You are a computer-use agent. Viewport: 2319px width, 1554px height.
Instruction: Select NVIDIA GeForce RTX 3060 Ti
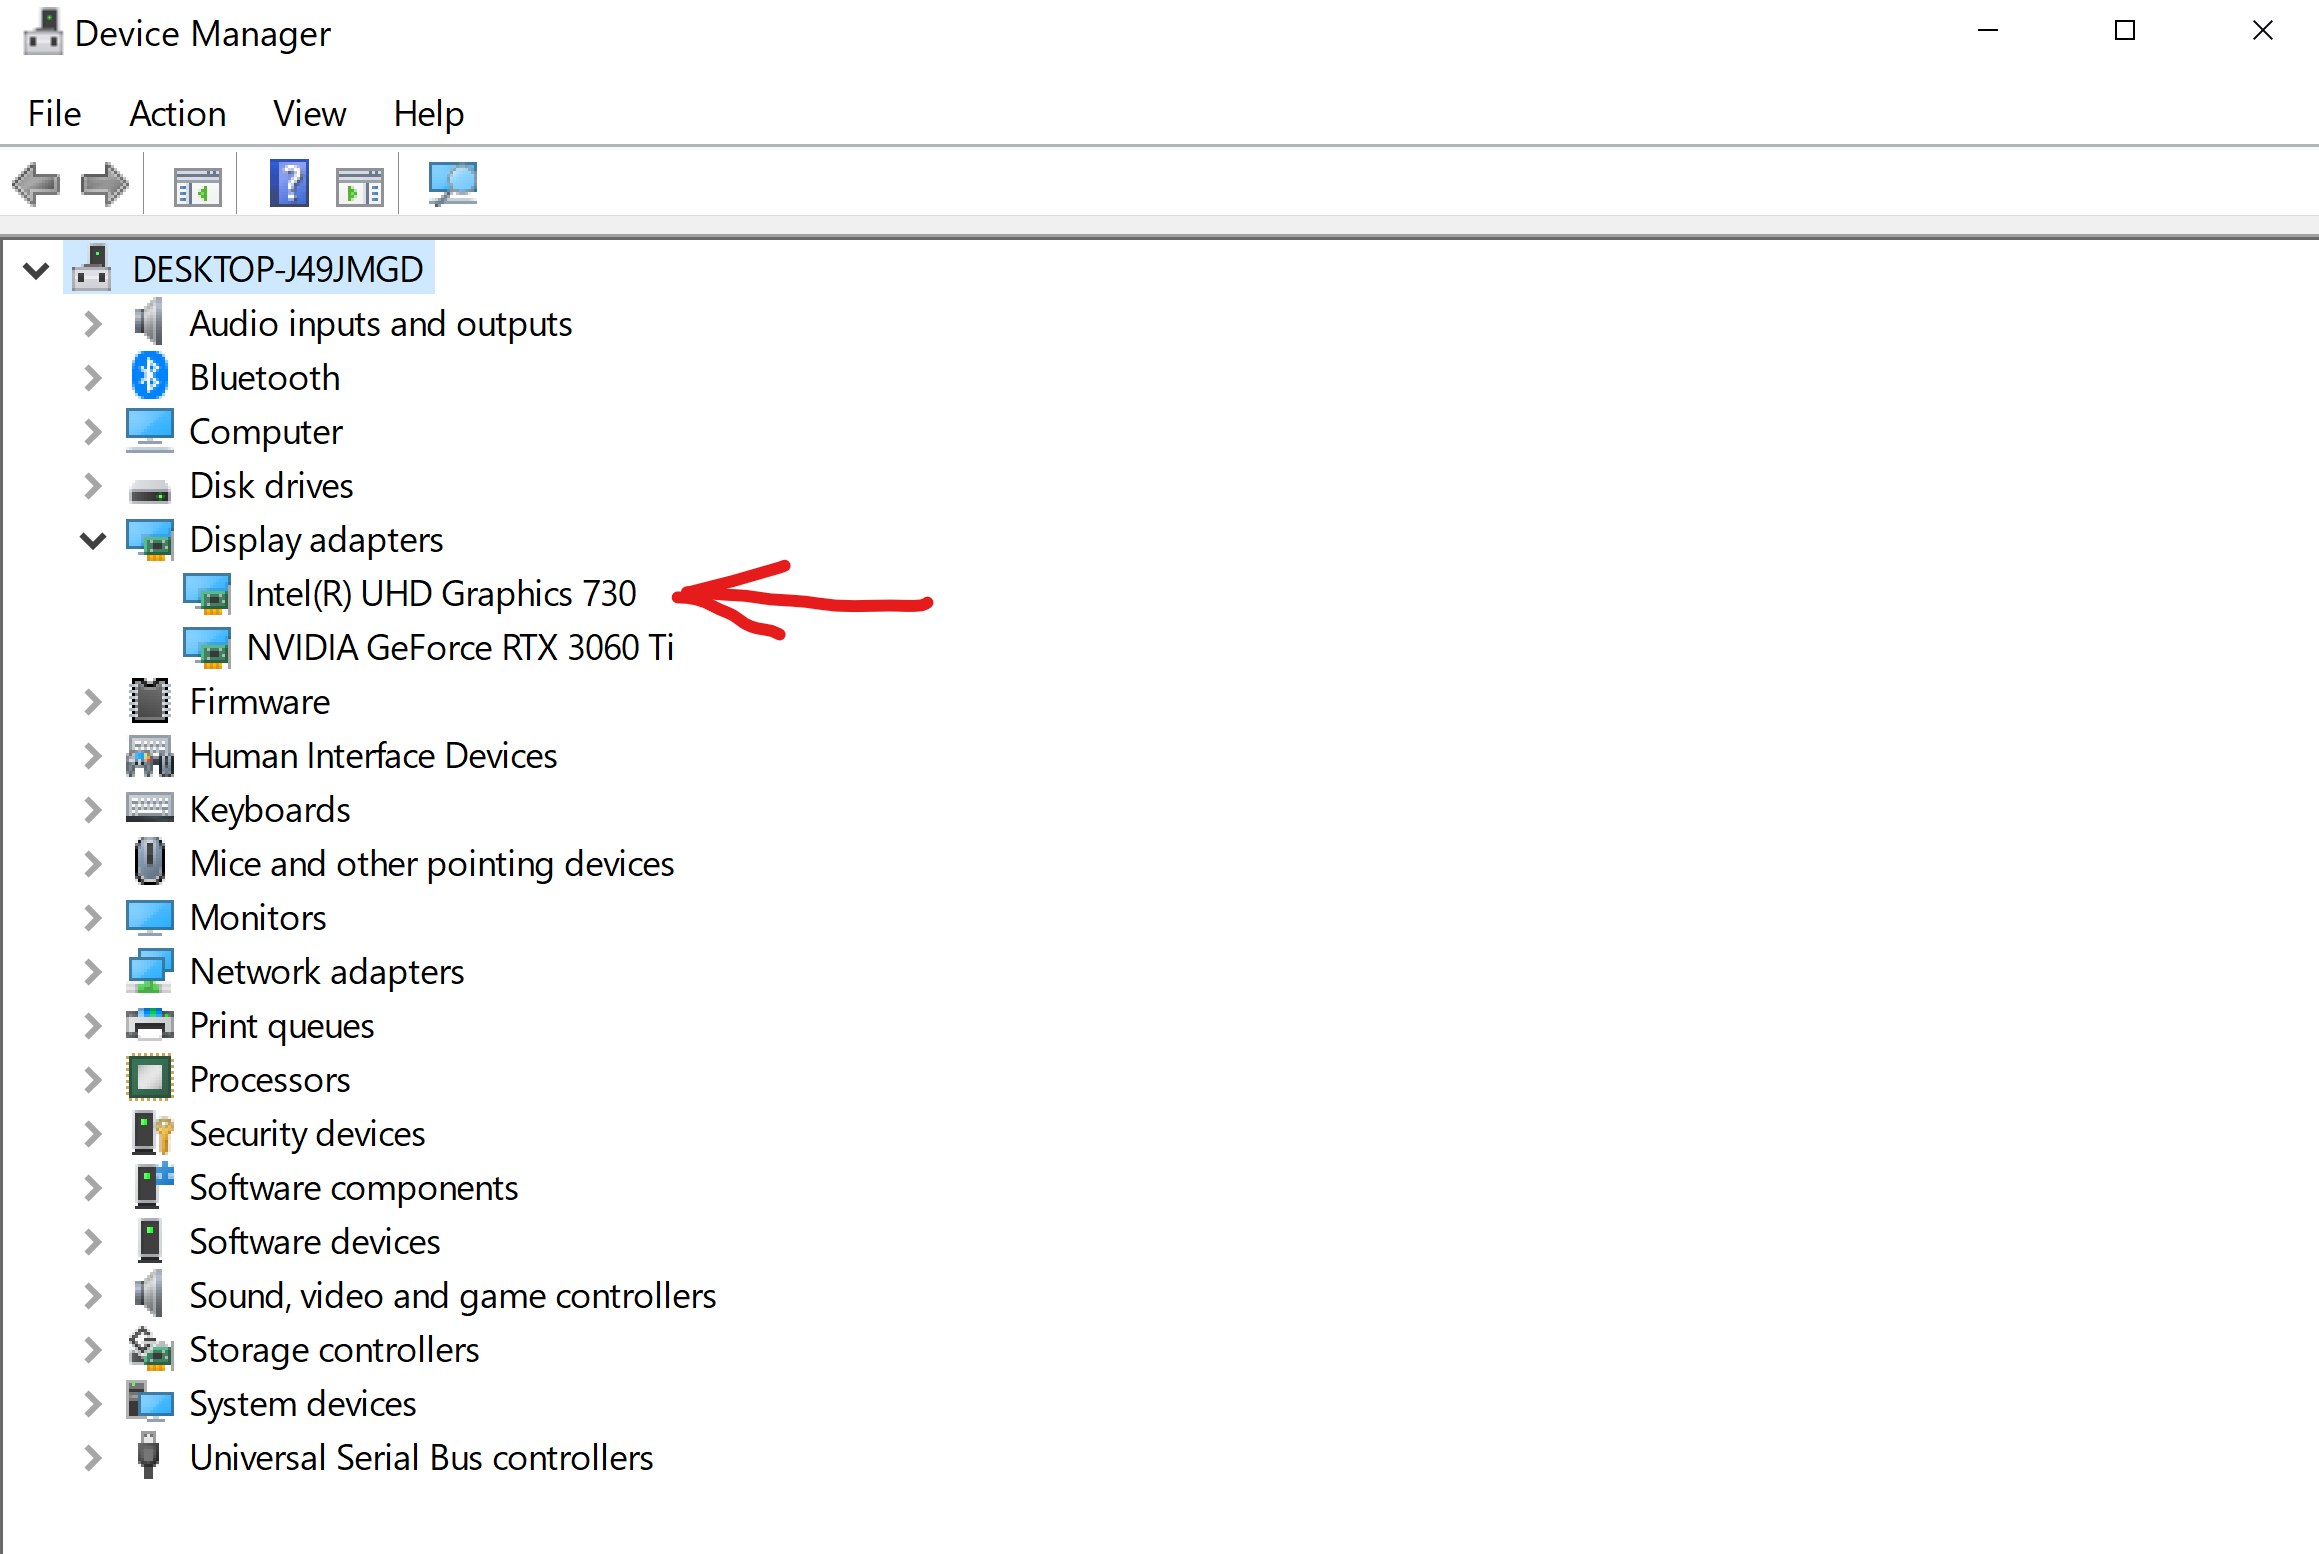460,648
